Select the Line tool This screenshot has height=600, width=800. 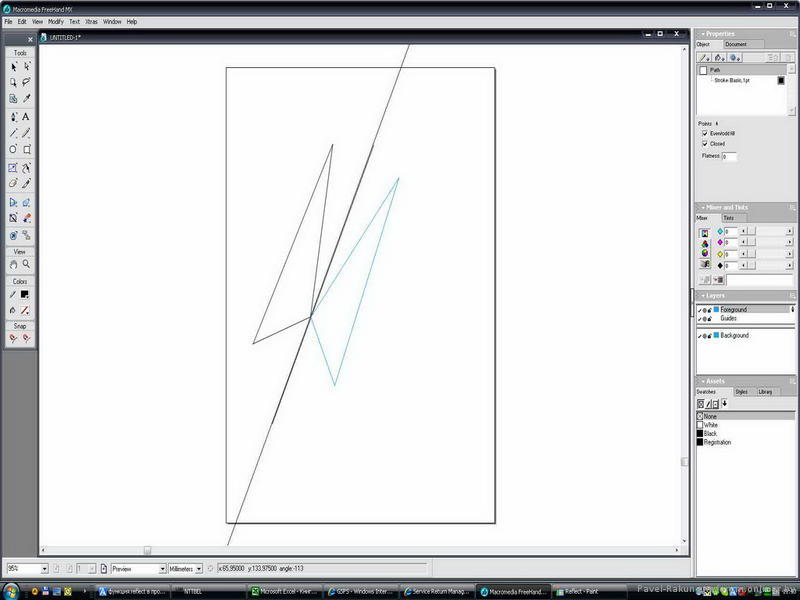click(13, 133)
